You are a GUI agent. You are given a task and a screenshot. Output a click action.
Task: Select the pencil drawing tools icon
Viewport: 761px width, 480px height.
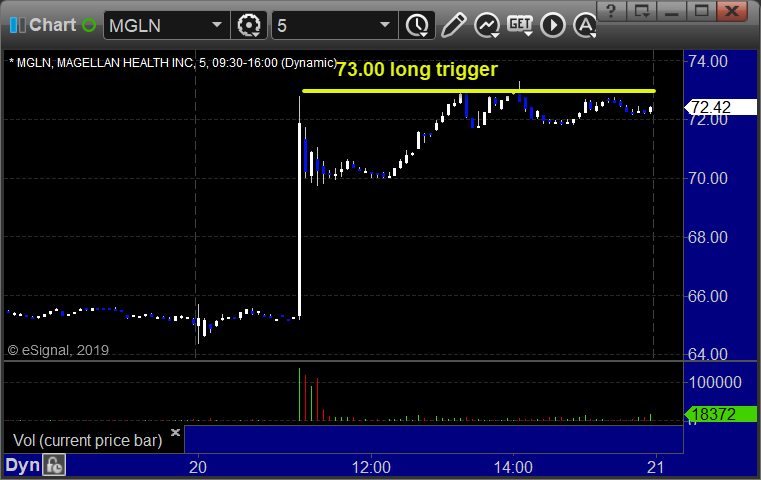[x=453, y=25]
